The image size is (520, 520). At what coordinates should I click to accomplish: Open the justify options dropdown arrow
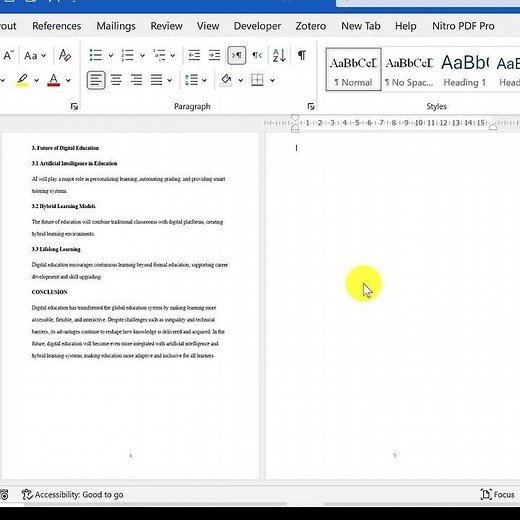point(170,80)
